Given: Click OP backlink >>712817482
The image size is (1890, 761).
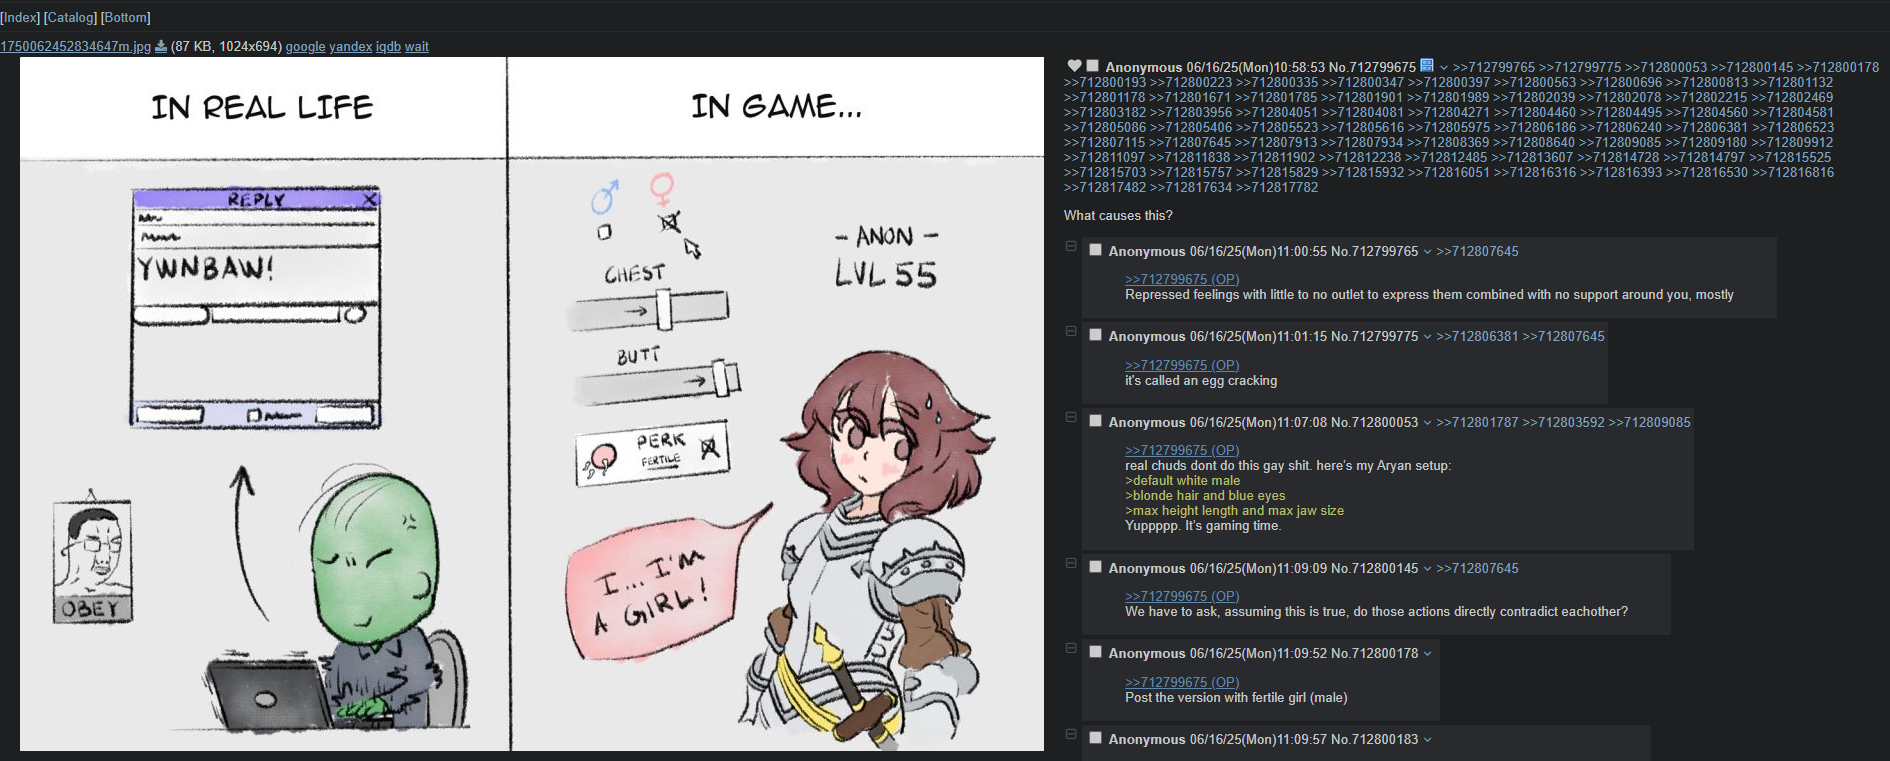Looking at the screenshot, I should pos(1105,188).
